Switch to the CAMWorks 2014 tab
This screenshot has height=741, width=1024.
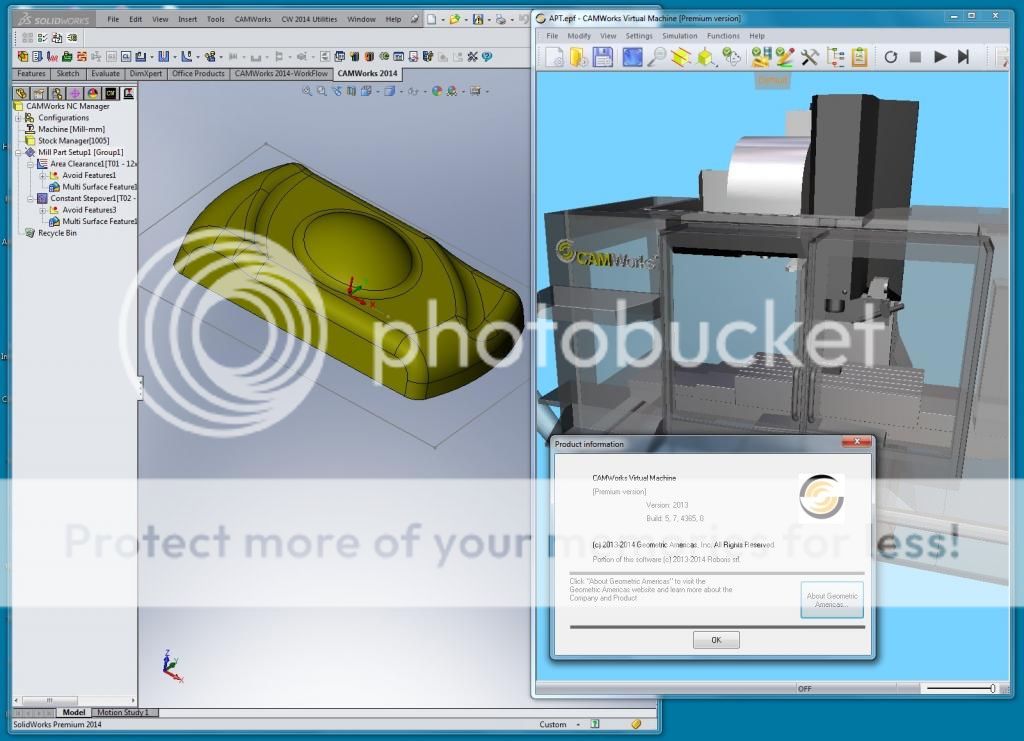point(367,73)
